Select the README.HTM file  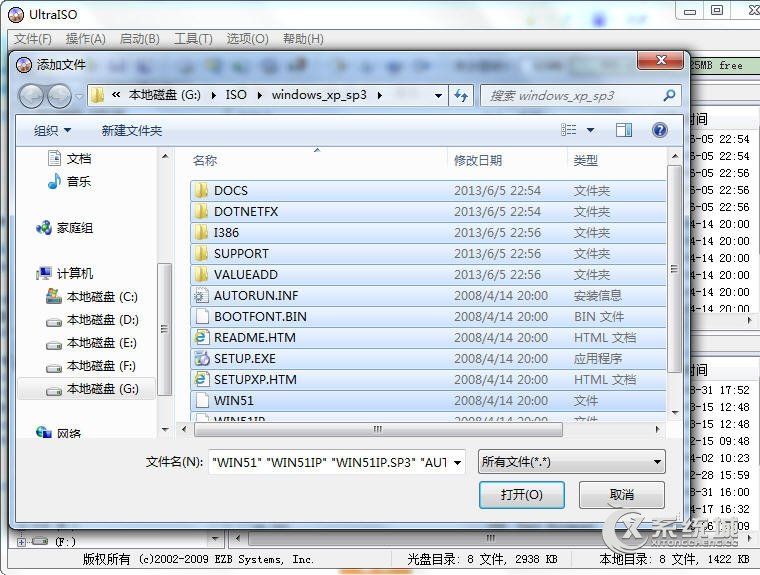(428, 337)
